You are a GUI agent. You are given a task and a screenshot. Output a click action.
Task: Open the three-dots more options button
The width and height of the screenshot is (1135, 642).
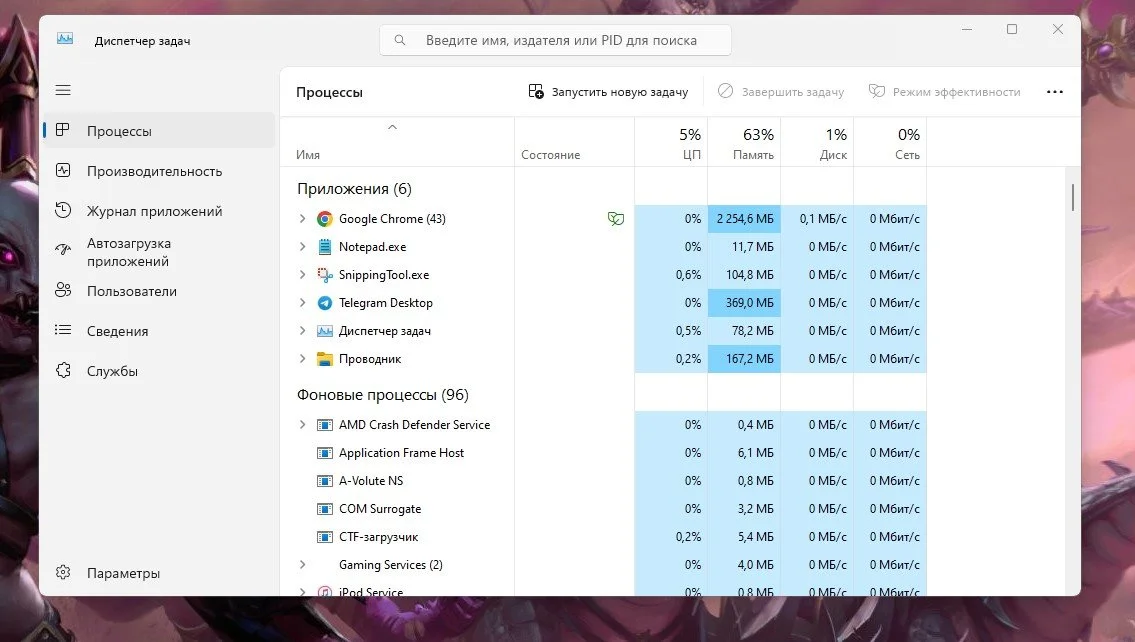pos(1055,92)
